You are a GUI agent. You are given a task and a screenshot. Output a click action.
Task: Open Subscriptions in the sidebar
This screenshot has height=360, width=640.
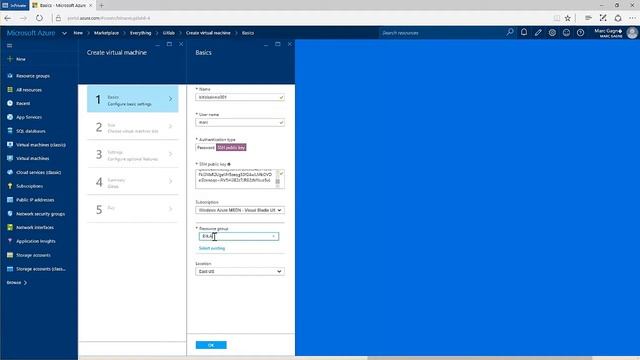(29, 186)
